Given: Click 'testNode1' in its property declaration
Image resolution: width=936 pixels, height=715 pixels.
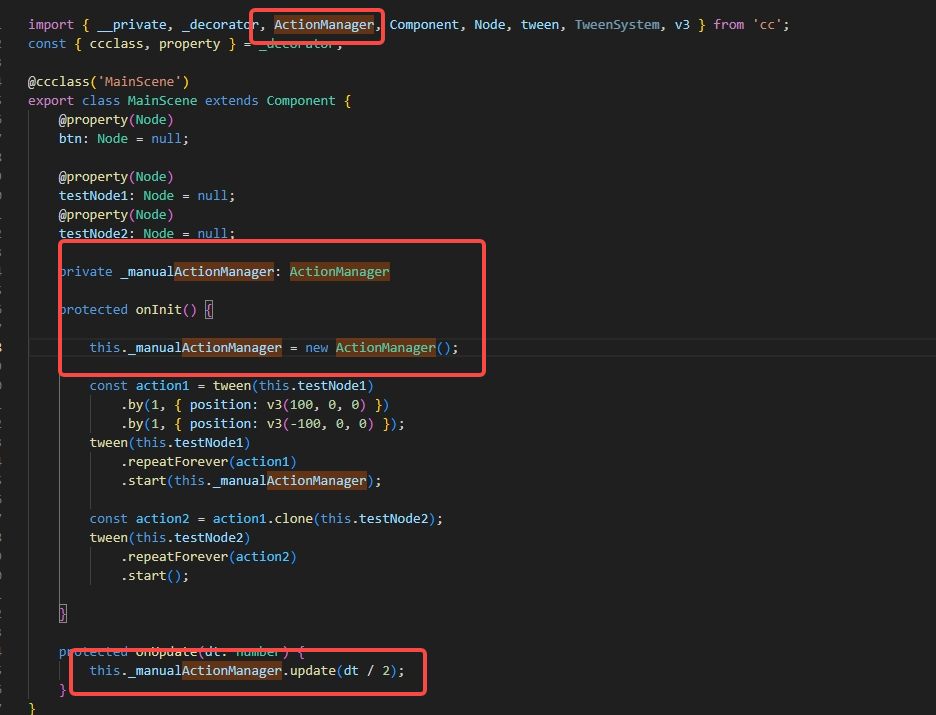Looking at the screenshot, I should coord(93,196).
